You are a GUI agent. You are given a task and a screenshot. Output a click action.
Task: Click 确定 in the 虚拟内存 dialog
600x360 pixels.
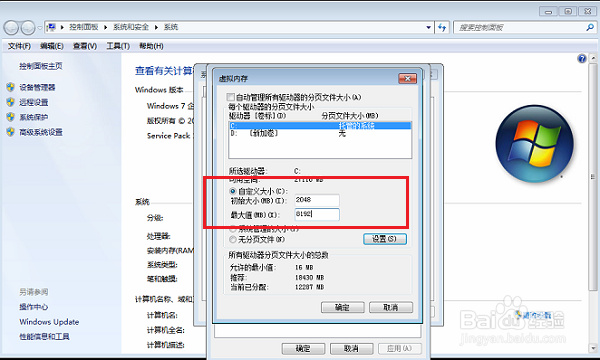click(x=342, y=307)
